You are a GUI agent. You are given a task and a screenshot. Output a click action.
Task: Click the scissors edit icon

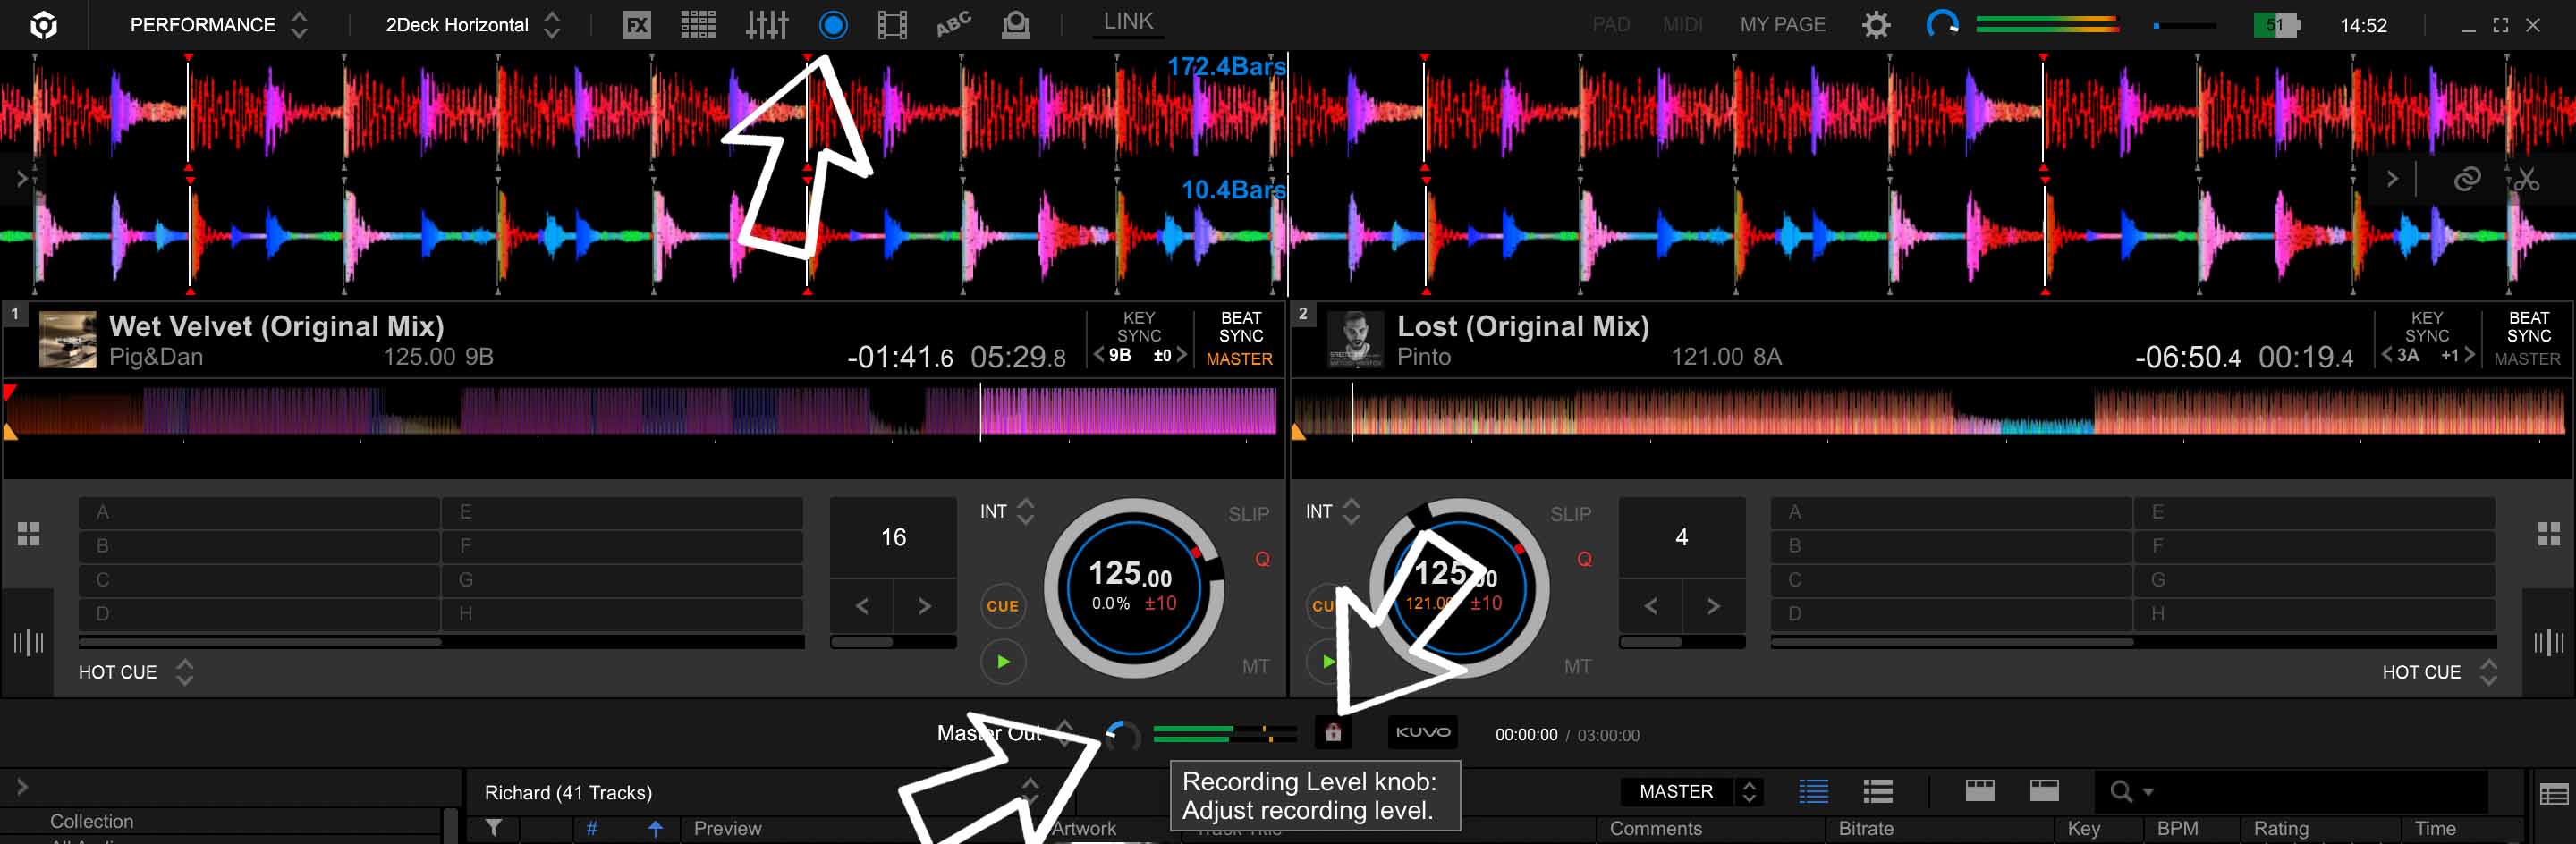pos(2527,179)
